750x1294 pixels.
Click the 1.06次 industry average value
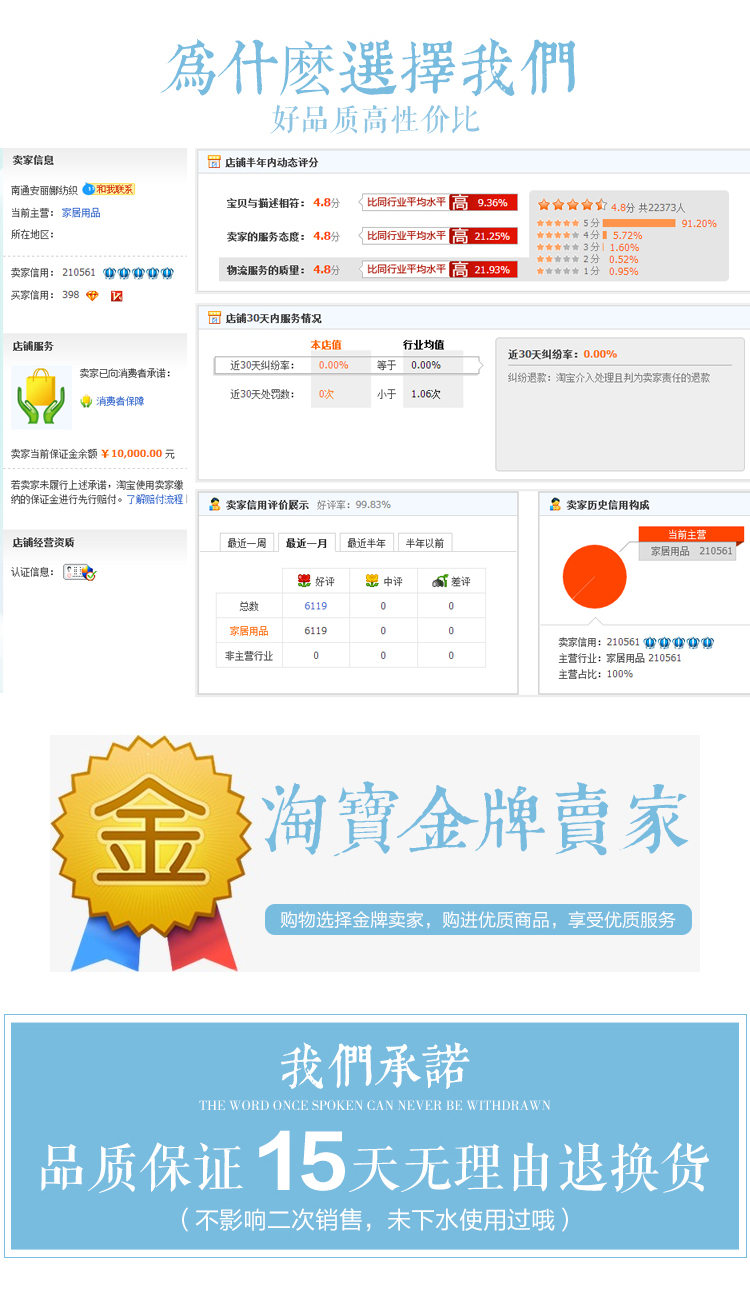425,394
